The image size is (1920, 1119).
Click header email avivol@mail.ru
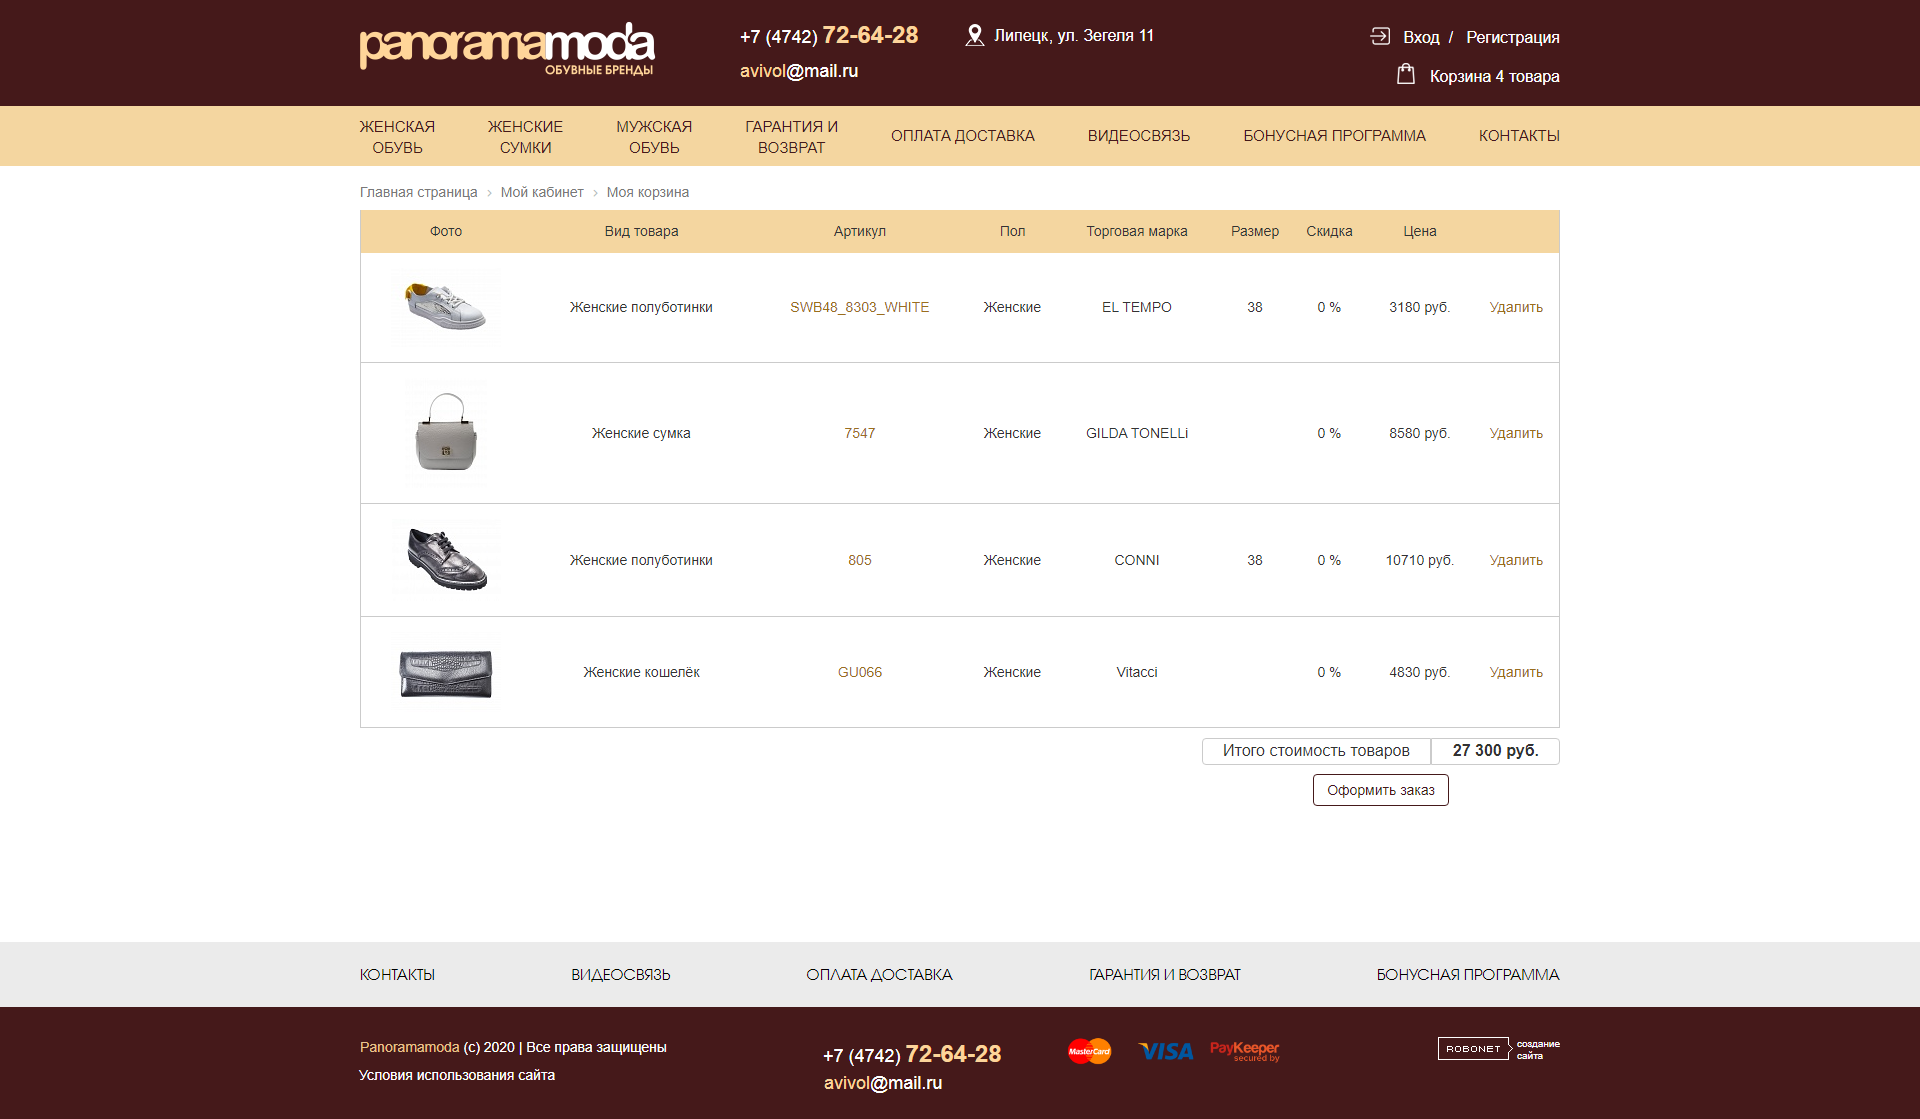799,71
